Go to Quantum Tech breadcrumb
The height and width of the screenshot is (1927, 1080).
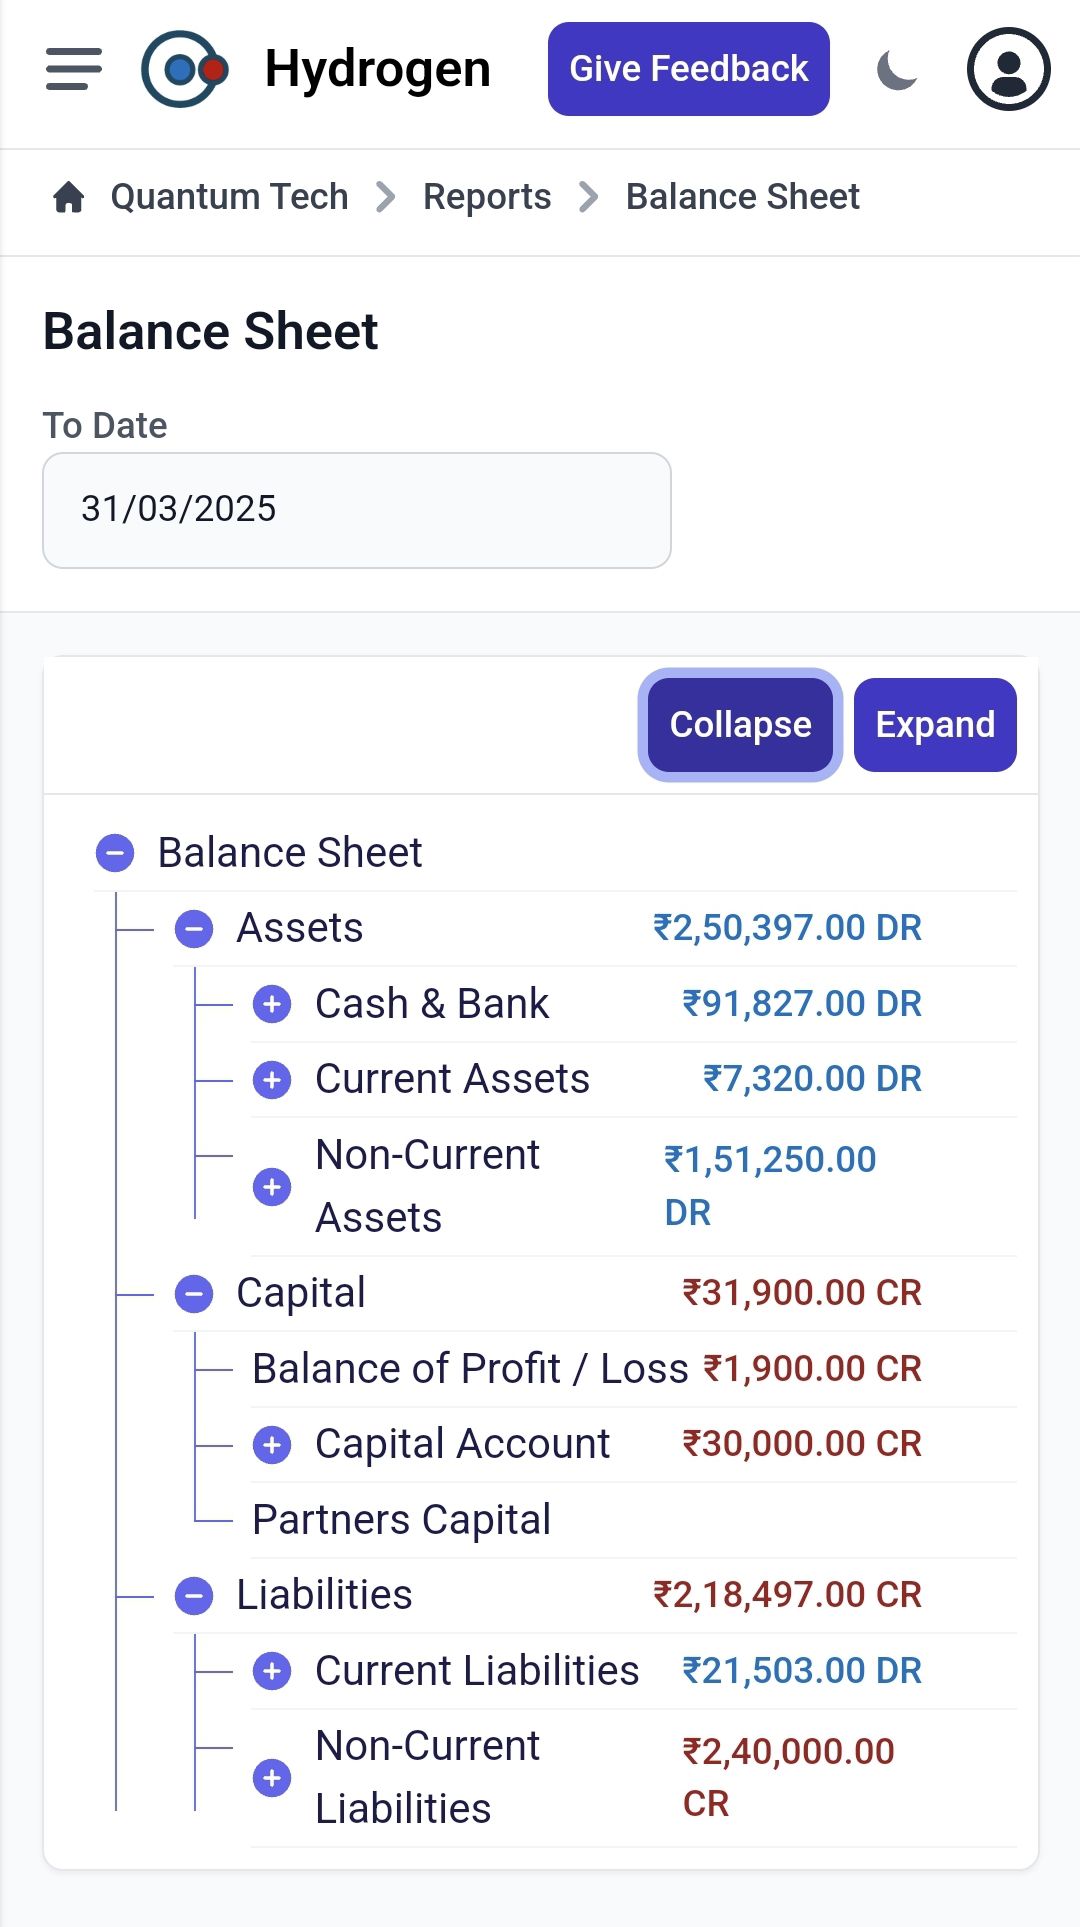(229, 197)
